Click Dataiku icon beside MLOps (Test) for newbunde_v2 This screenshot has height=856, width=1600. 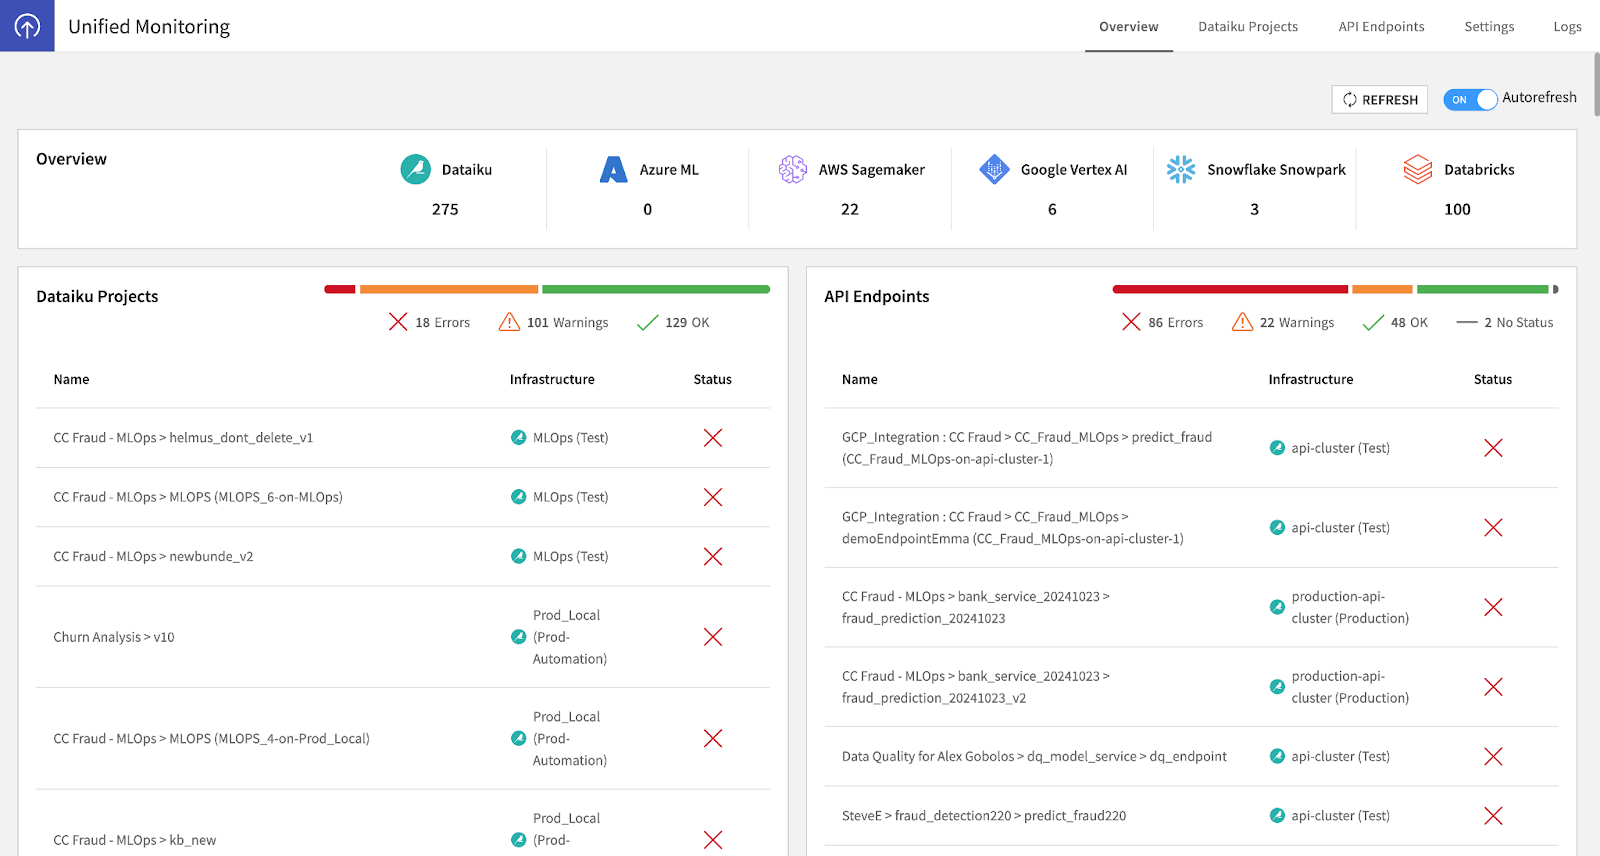click(x=518, y=556)
